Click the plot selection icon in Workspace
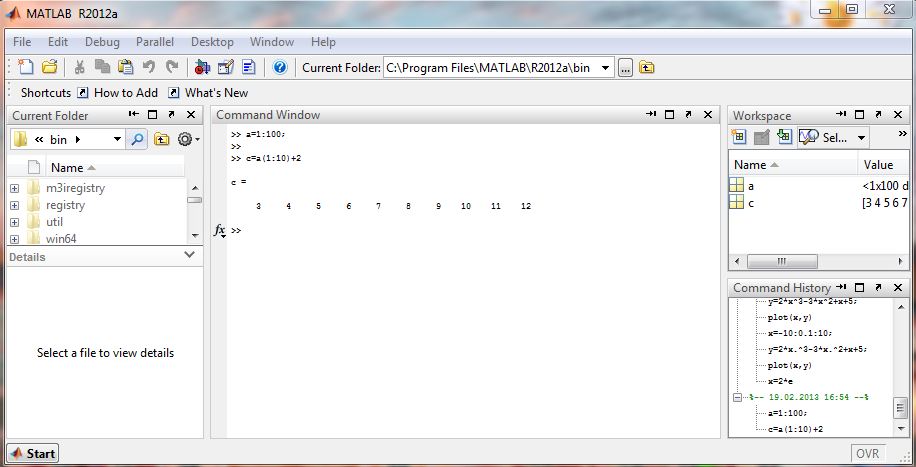Image resolution: width=916 pixels, height=467 pixels. point(809,137)
